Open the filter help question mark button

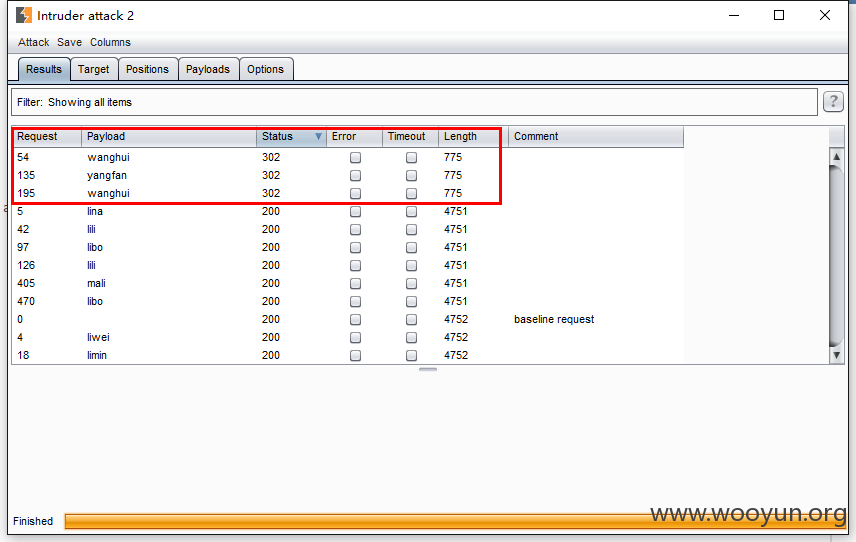833,102
